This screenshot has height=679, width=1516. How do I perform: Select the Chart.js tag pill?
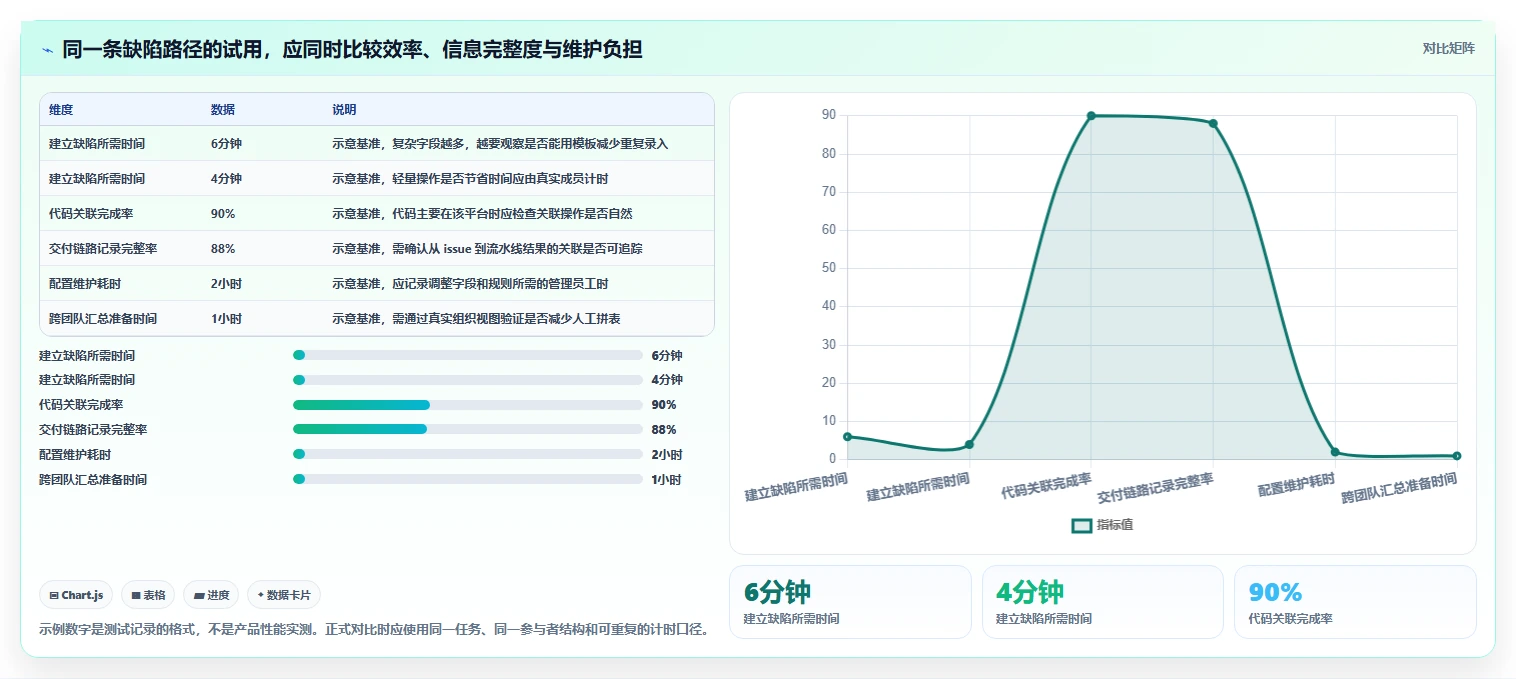pos(76,595)
